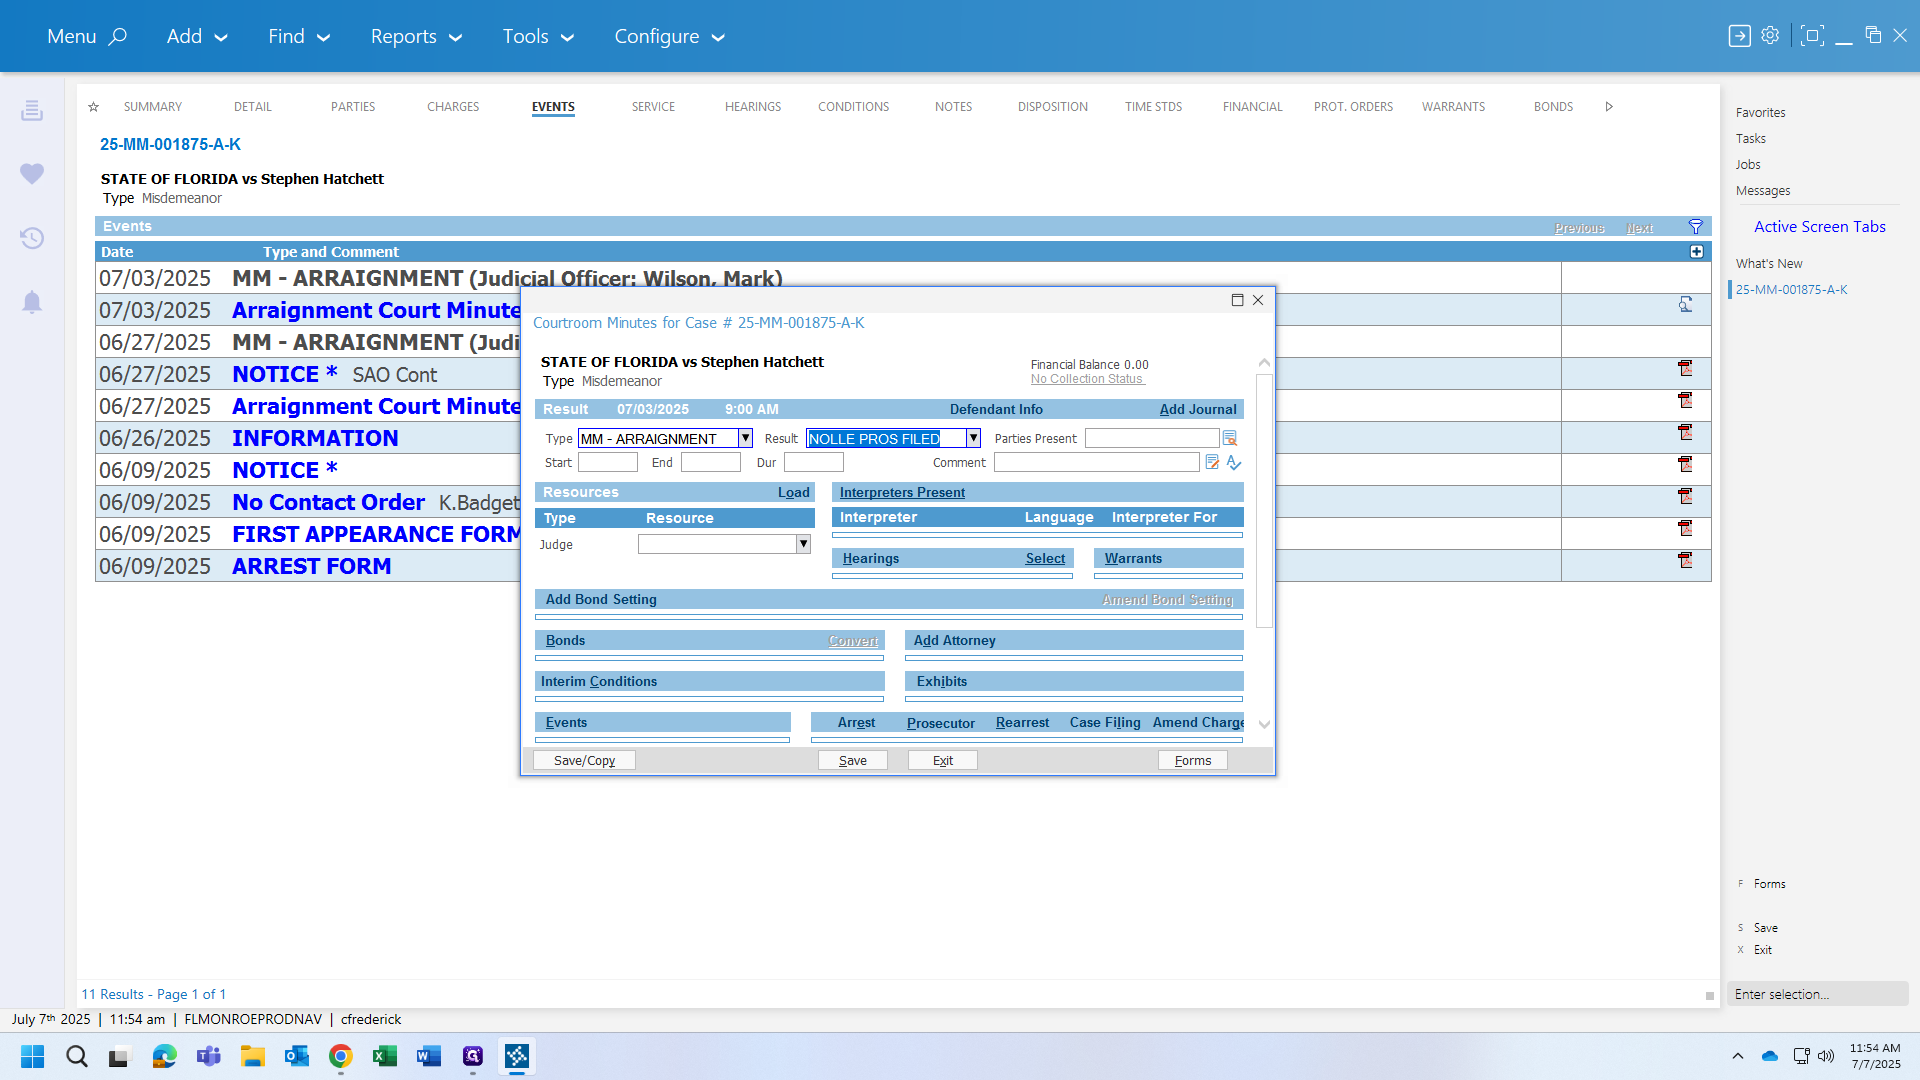Viewport: 1920px width, 1080px height.
Task: Open the notifications bell in left sidebar
Action: (32, 302)
